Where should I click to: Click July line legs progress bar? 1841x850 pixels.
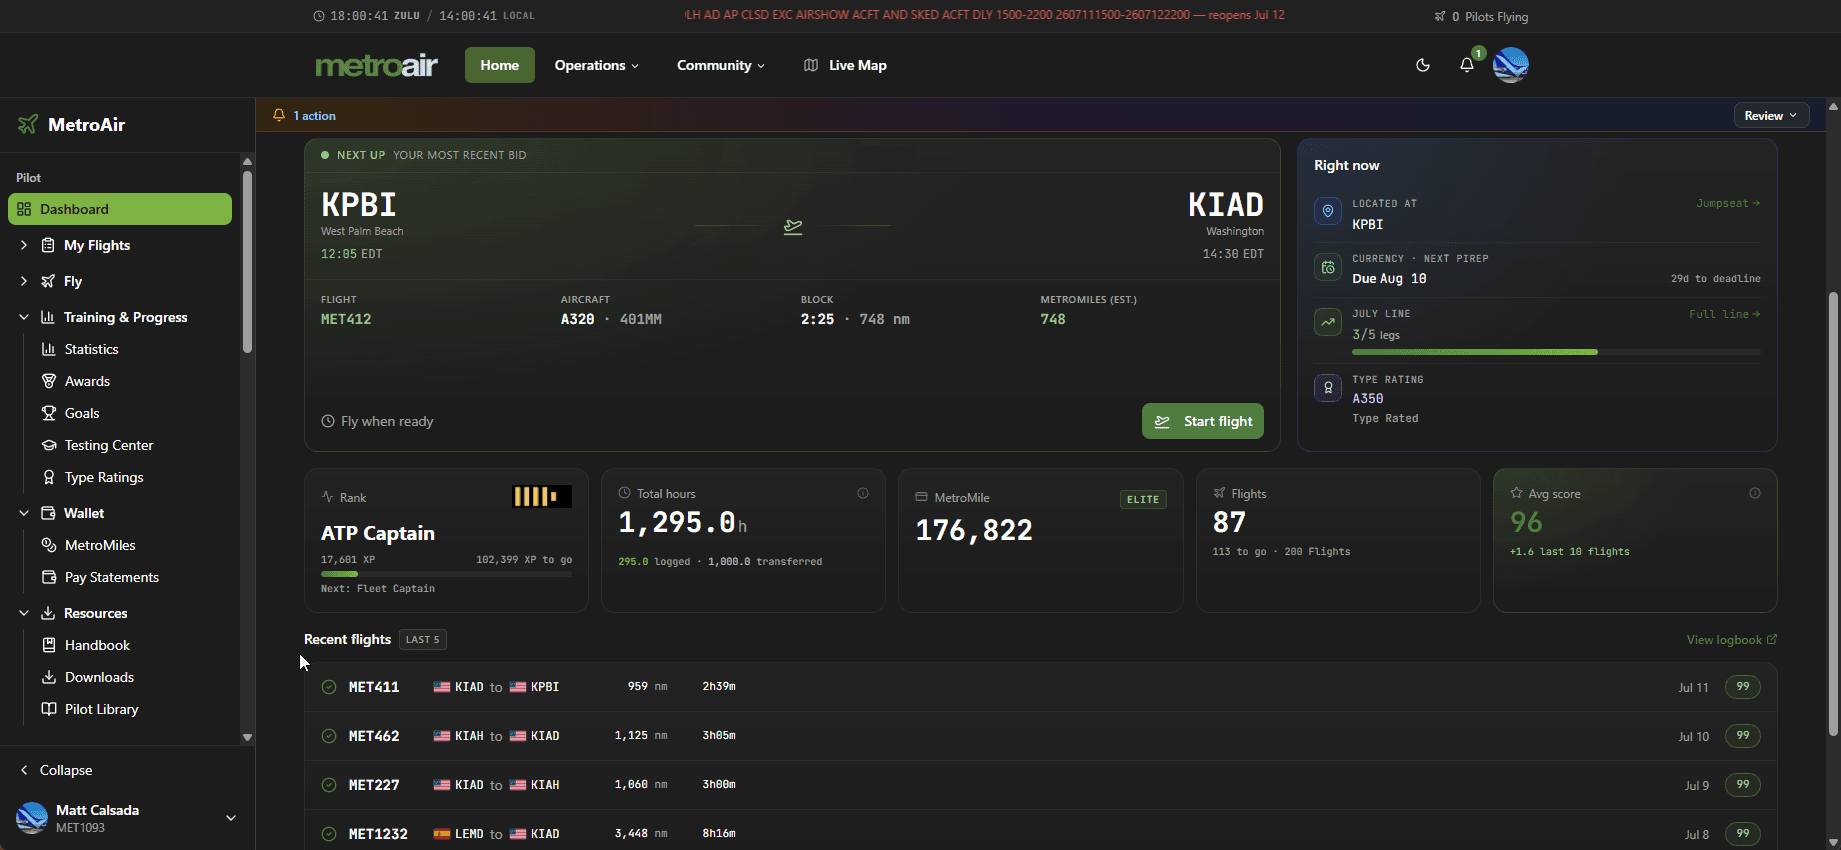point(1556,352)
